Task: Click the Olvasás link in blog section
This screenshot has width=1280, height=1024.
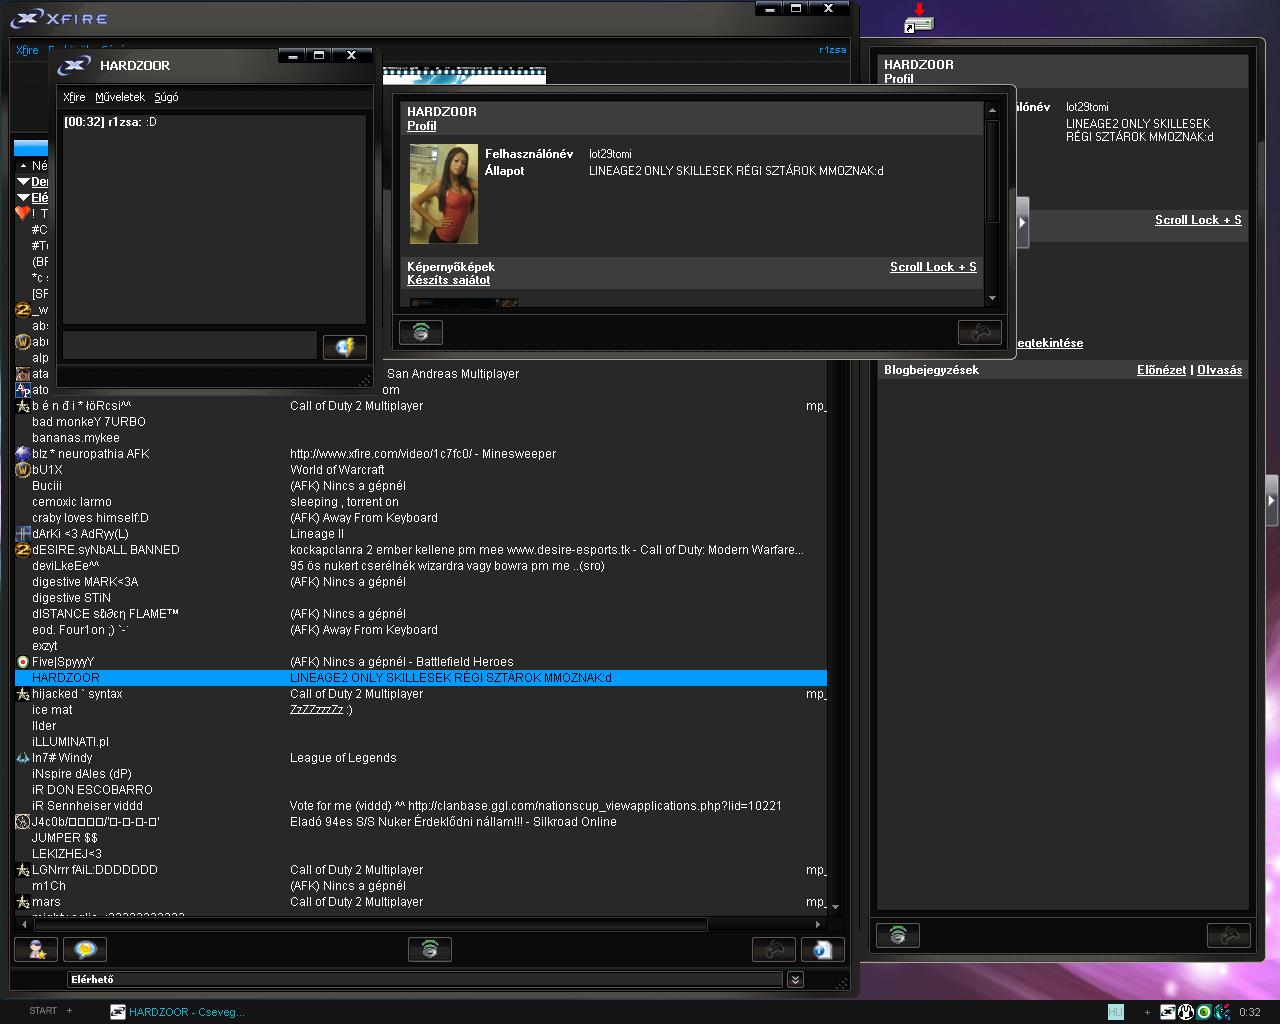Action: click(x=1219, y=370)
